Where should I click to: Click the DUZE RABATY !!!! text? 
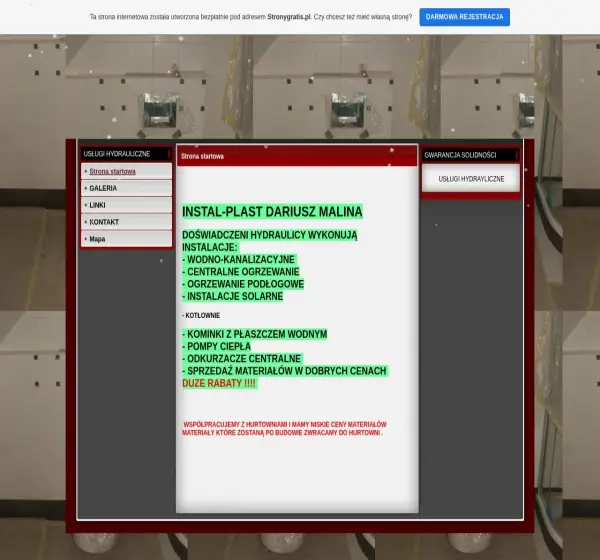pos(219,383)
